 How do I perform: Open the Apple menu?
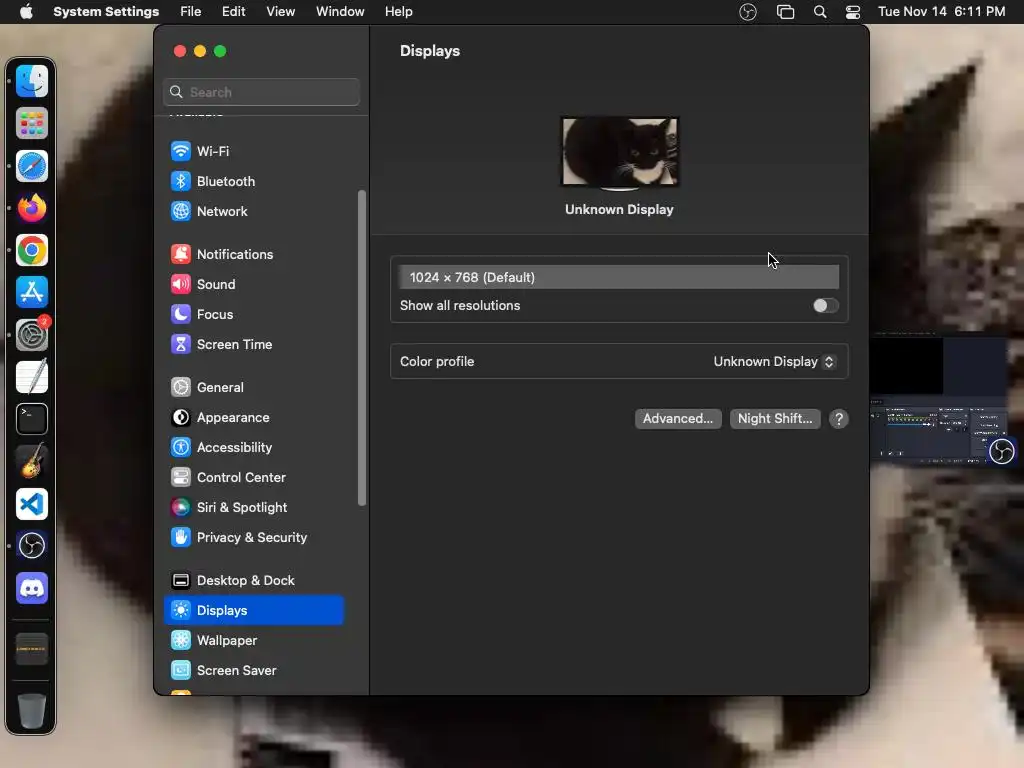point(26,12)
